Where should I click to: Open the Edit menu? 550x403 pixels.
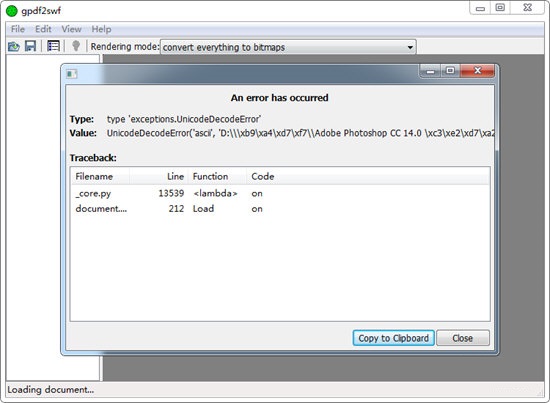click(x=43, y=29)
